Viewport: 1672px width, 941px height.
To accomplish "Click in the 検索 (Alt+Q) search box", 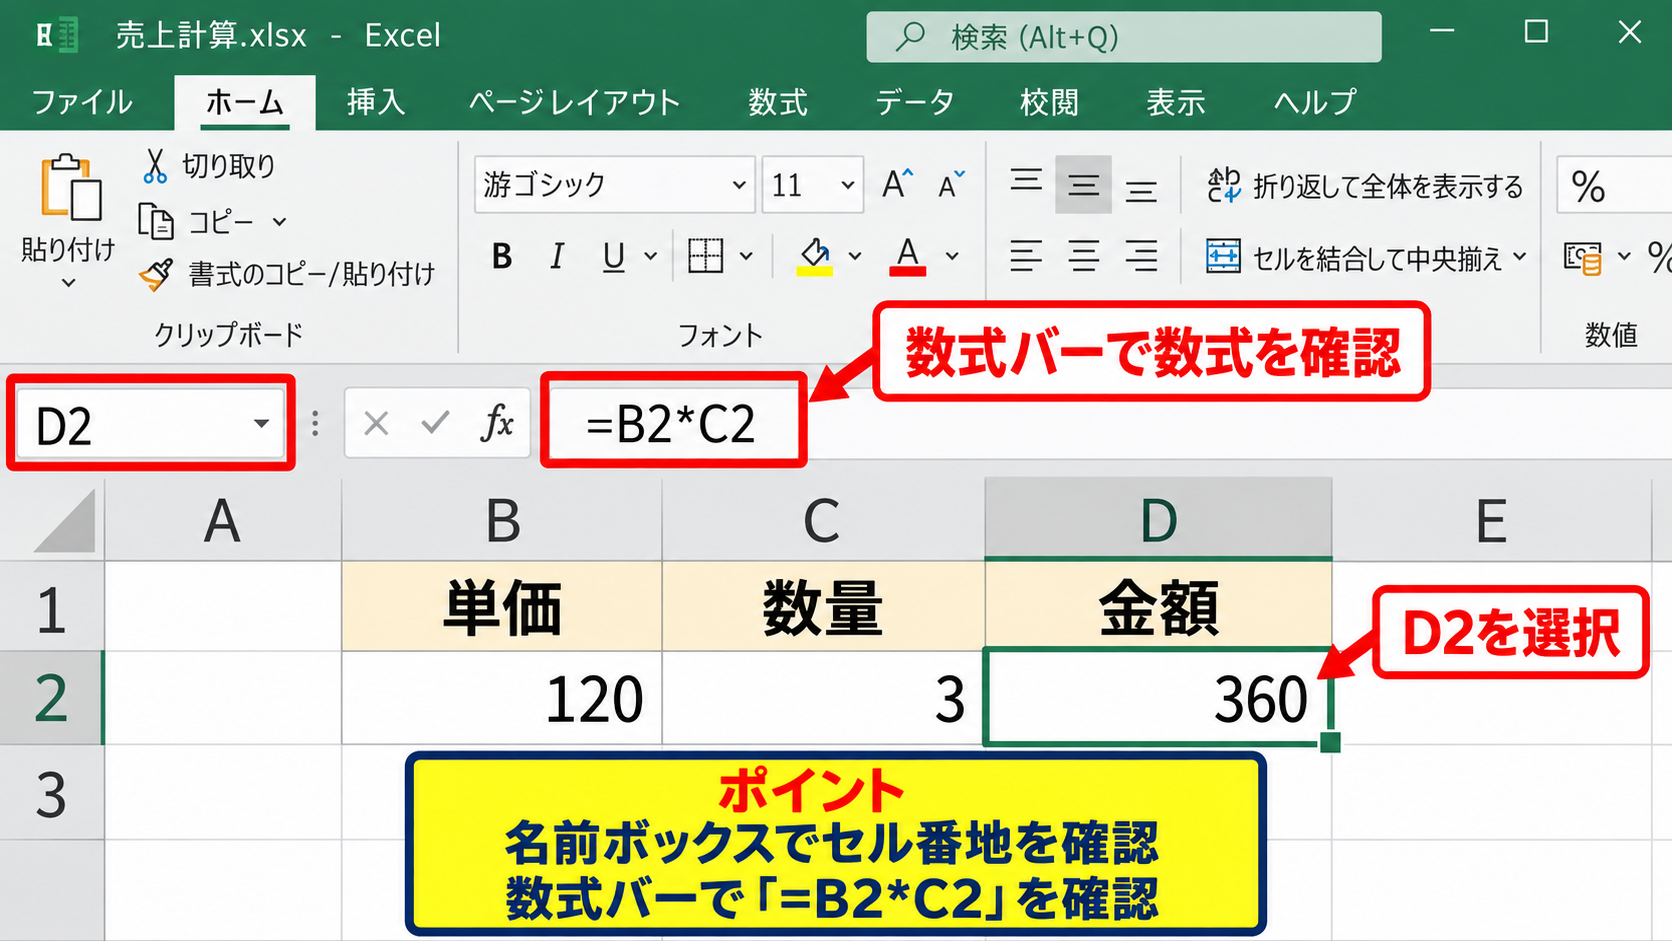I will tap(1124, 37).
